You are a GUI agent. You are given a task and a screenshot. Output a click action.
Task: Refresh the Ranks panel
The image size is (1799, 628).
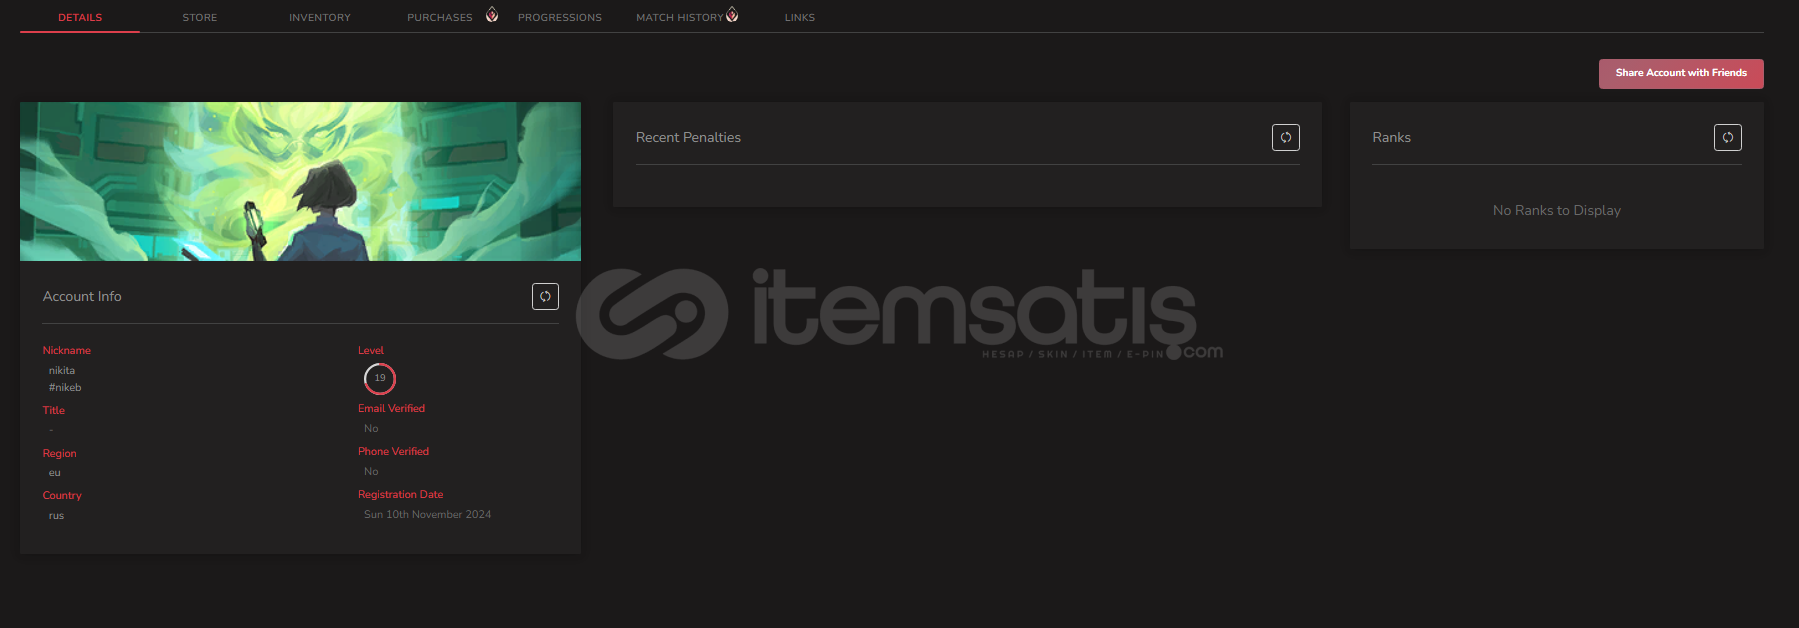[x=1728, y=137]
